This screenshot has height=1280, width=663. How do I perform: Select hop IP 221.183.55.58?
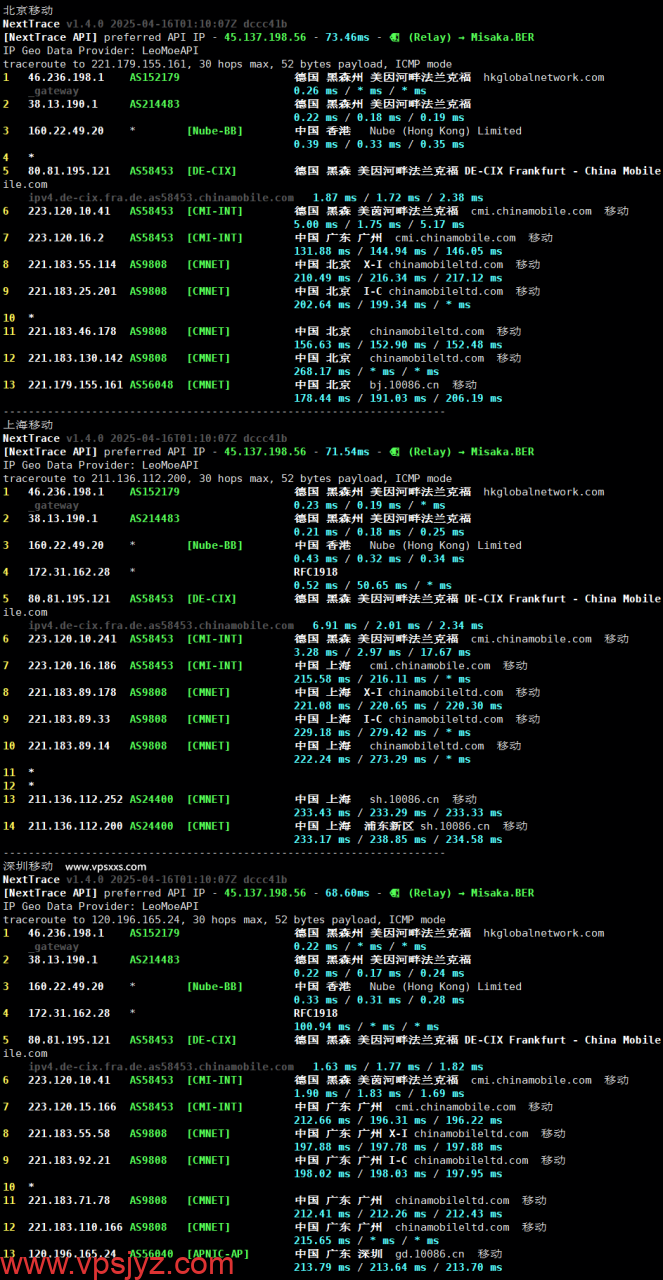[69, 1134]
